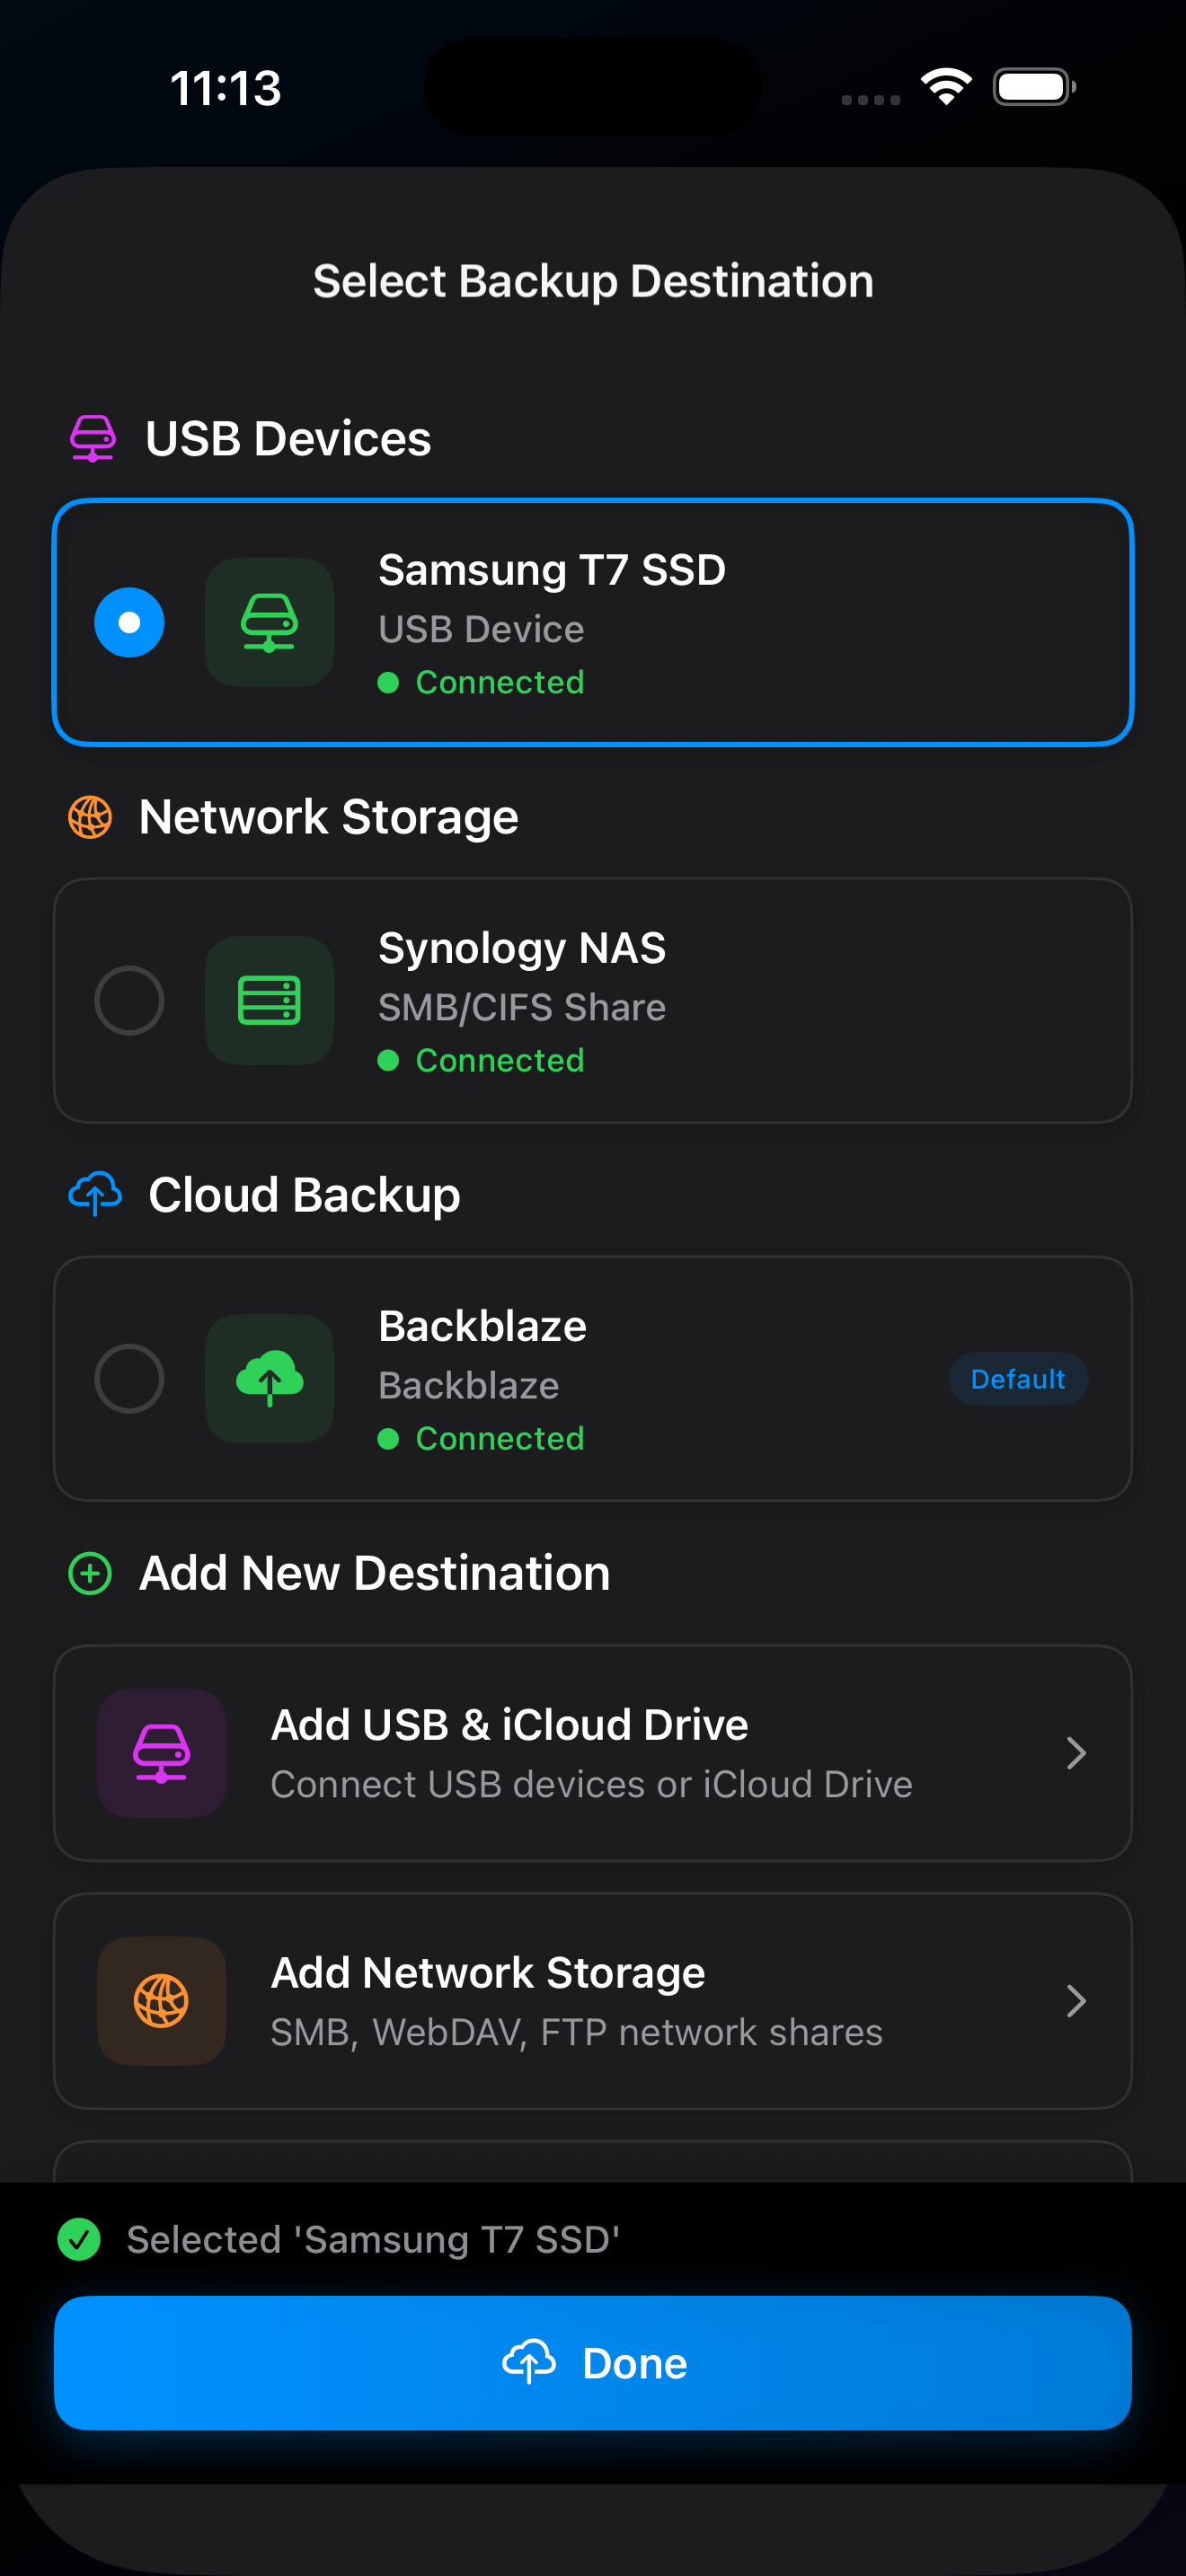
Task: Tap the Add Network Storage row title
Action: click(488, 1972)
